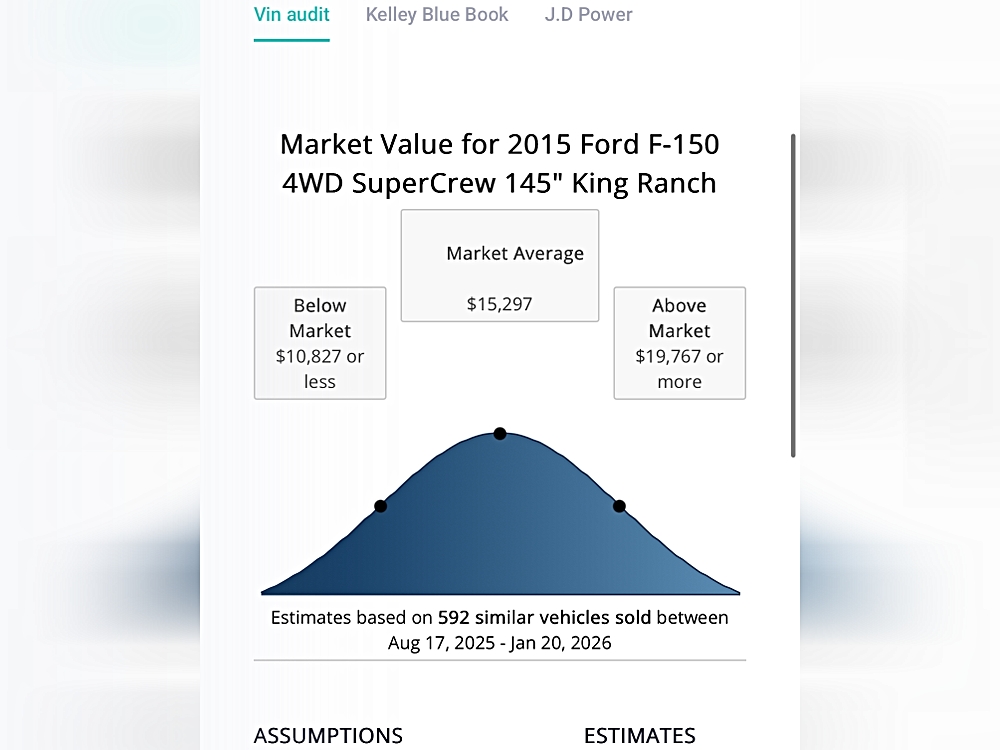Open the Kelley Blue Book tab
Screen dimensions: 1000x750
pos(437,15)
